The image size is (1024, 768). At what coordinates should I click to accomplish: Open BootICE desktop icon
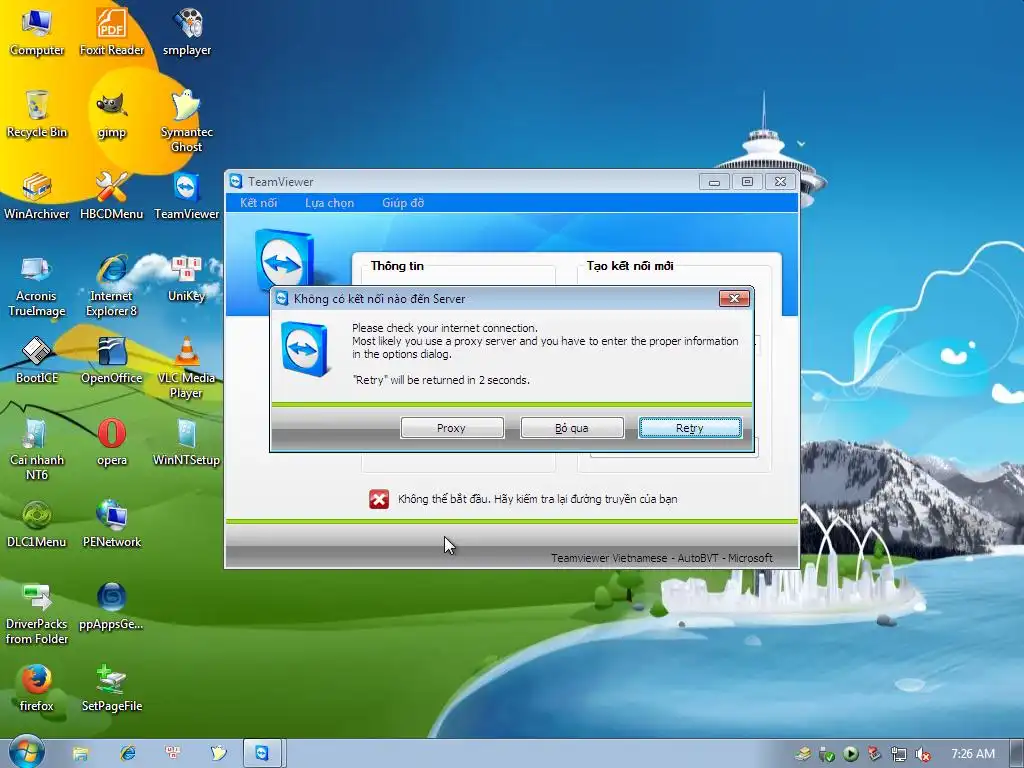37,360
